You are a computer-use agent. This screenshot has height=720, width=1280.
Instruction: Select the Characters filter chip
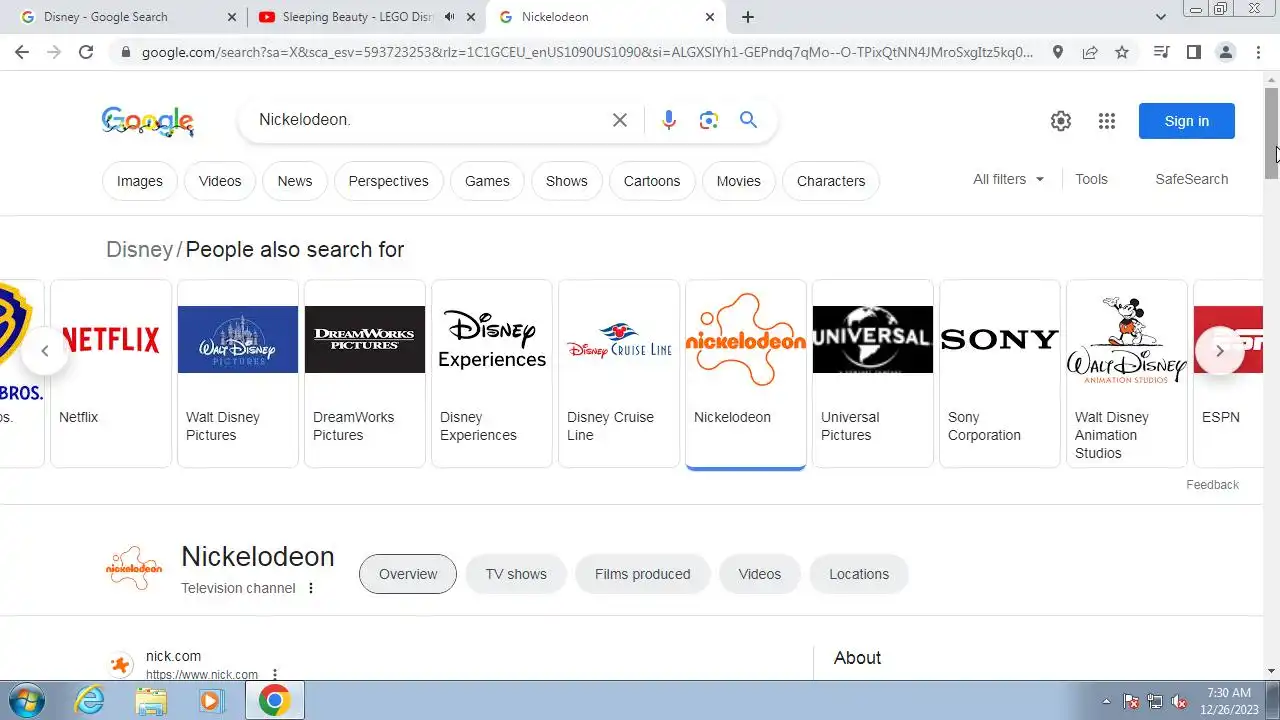831,181
